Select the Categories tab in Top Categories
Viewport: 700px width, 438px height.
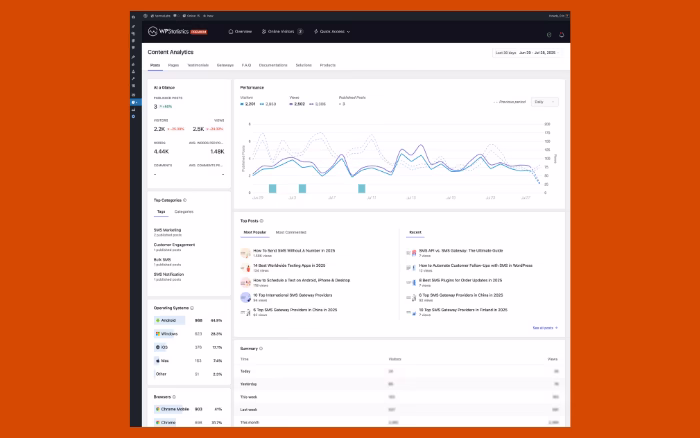(x=184, y=212)
